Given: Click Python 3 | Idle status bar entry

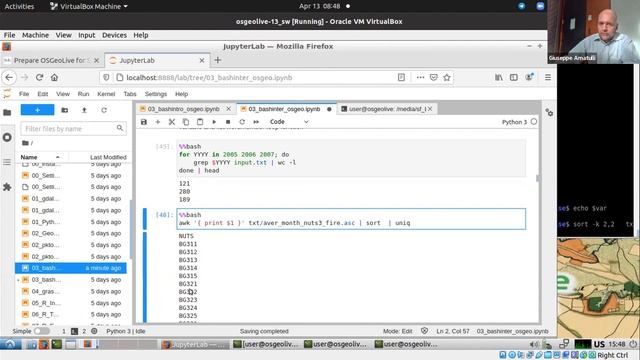Looking at the screenshot, I should [x=126, y=331].
